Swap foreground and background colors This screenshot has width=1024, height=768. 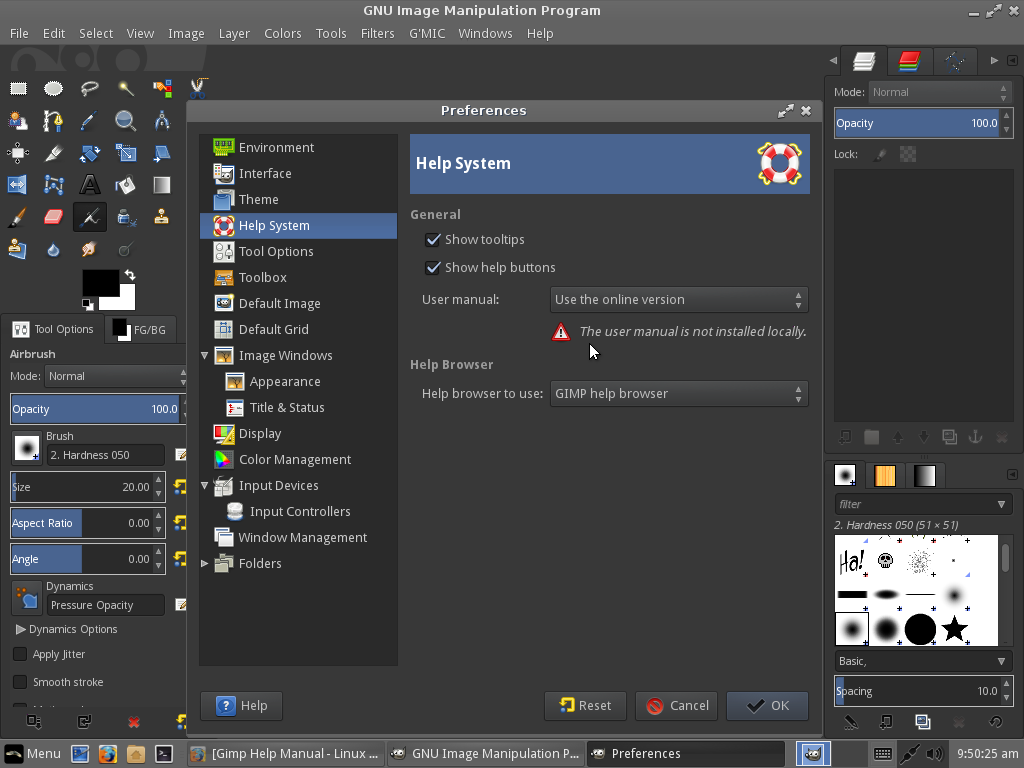pos(129,275)
